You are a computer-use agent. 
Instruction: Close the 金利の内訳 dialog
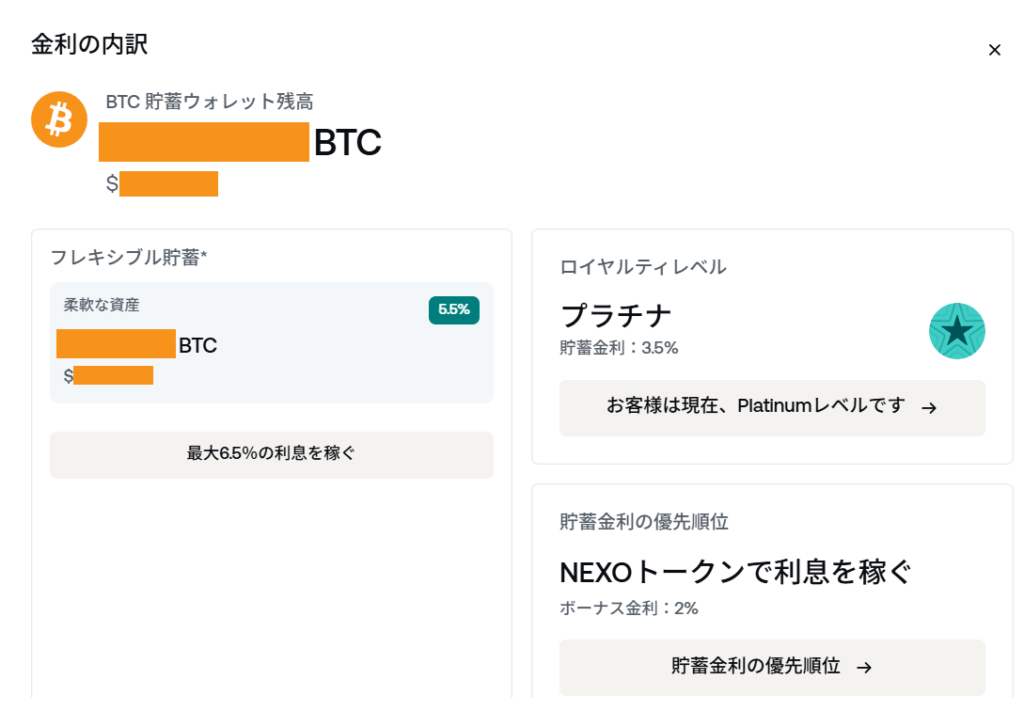(994, 50)
